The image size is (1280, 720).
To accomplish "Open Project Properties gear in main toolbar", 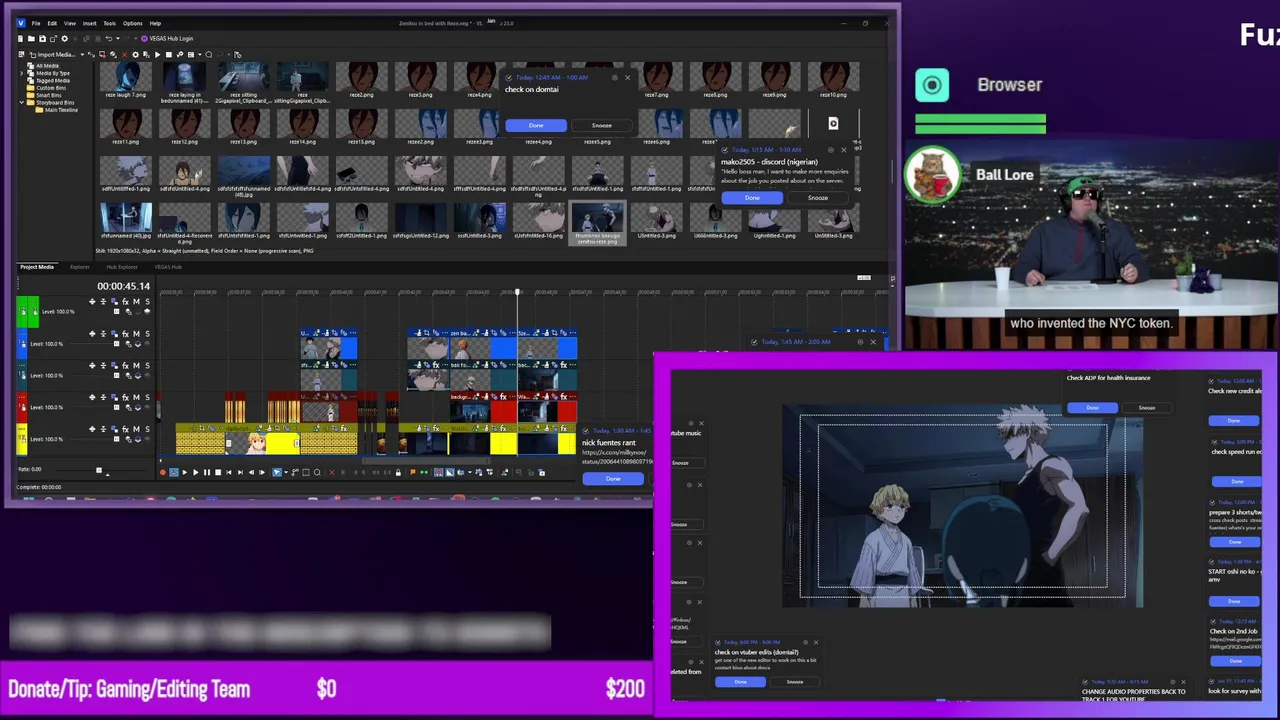I will [65, 39].
